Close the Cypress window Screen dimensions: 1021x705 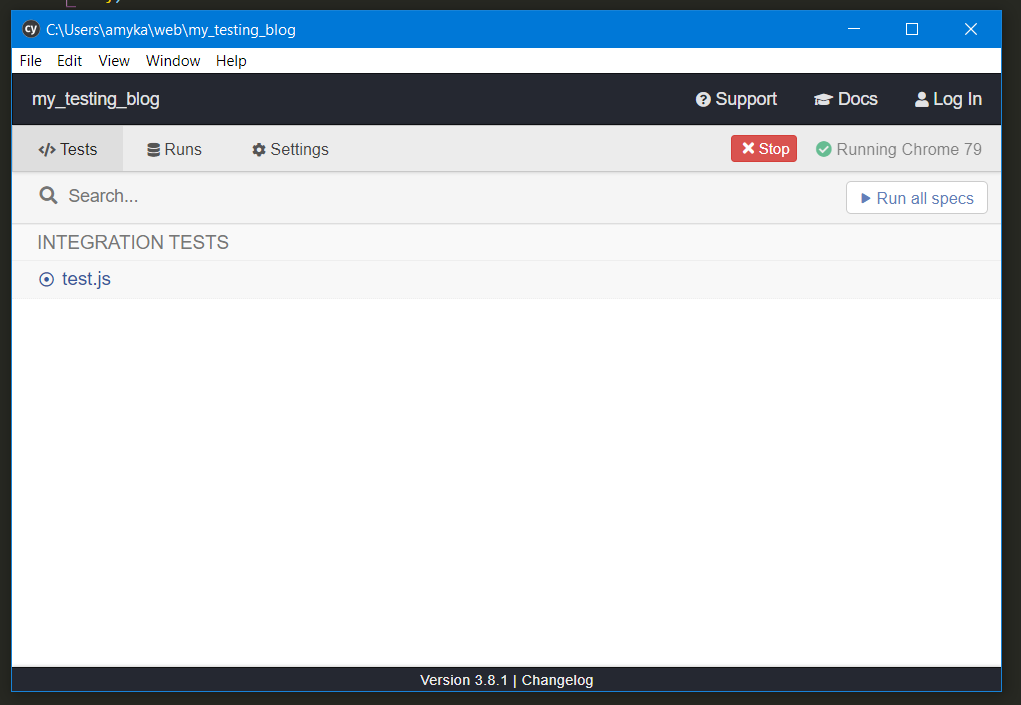point(970,29)
